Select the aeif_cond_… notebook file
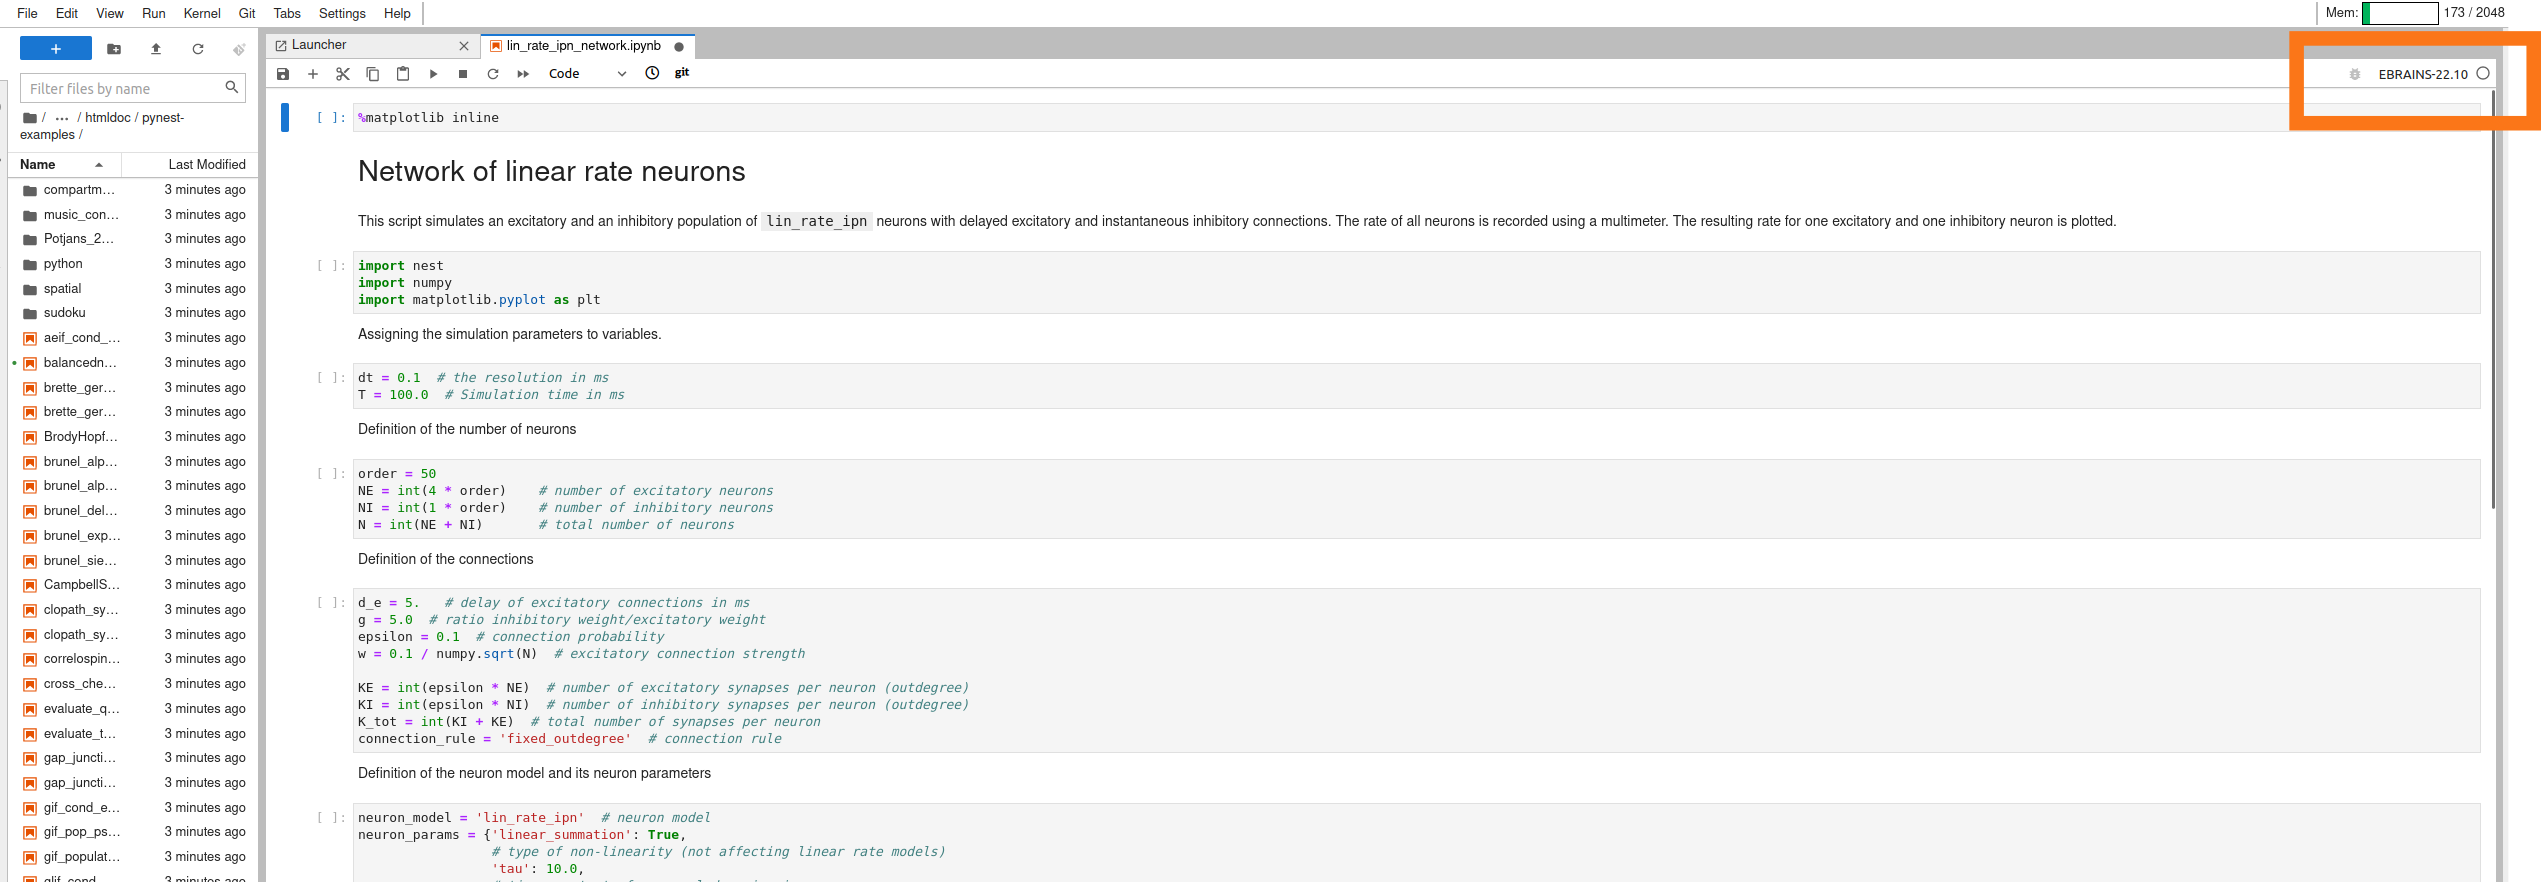This screenshot has width=2541, height=882. (132, 338)
